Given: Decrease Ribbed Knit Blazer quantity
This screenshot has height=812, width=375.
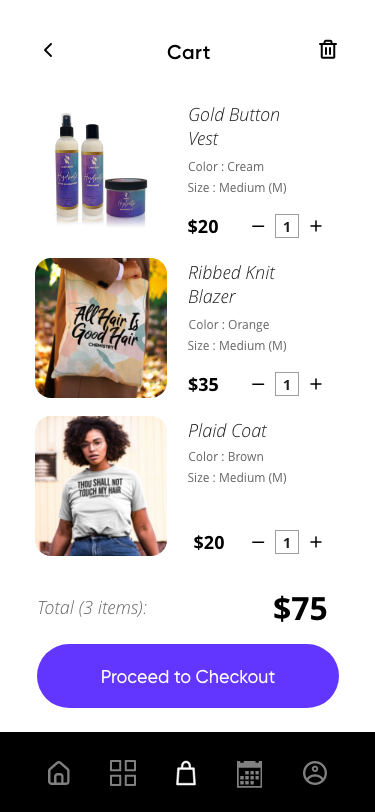Looking at the screenshot, I should point(258,384).
